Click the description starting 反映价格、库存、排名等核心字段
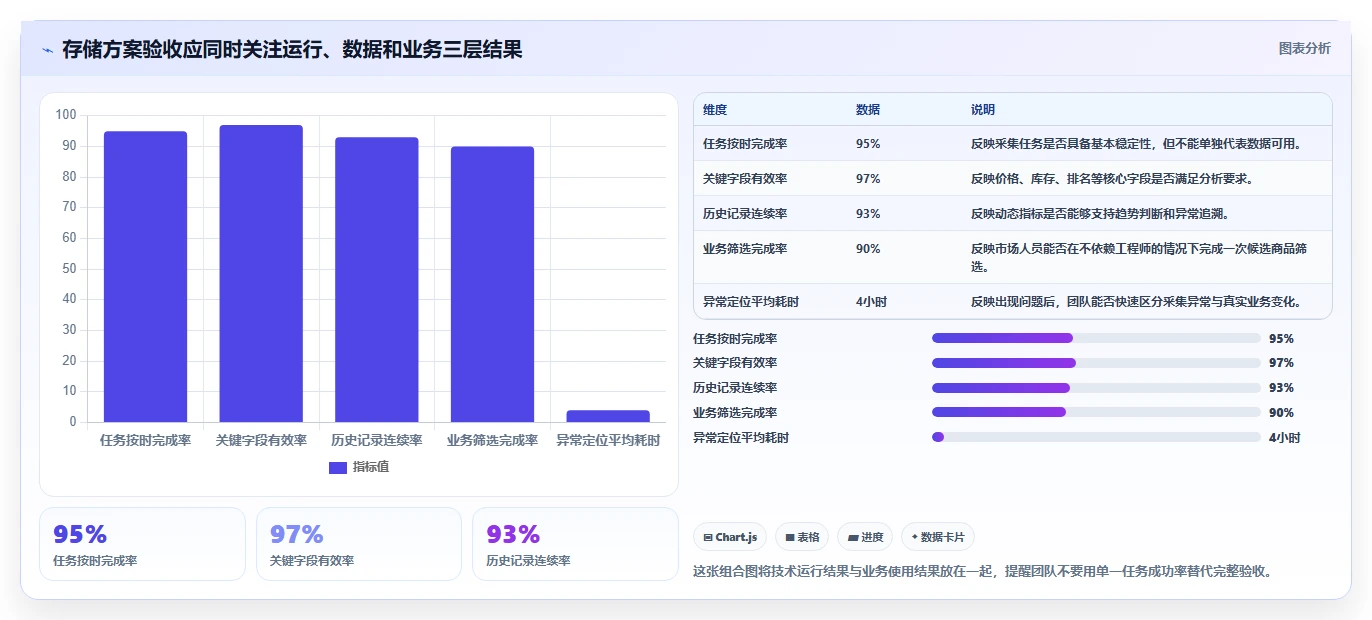Screen dimensions: 1372x620 pyautogui.click(x=1112, y=179)
